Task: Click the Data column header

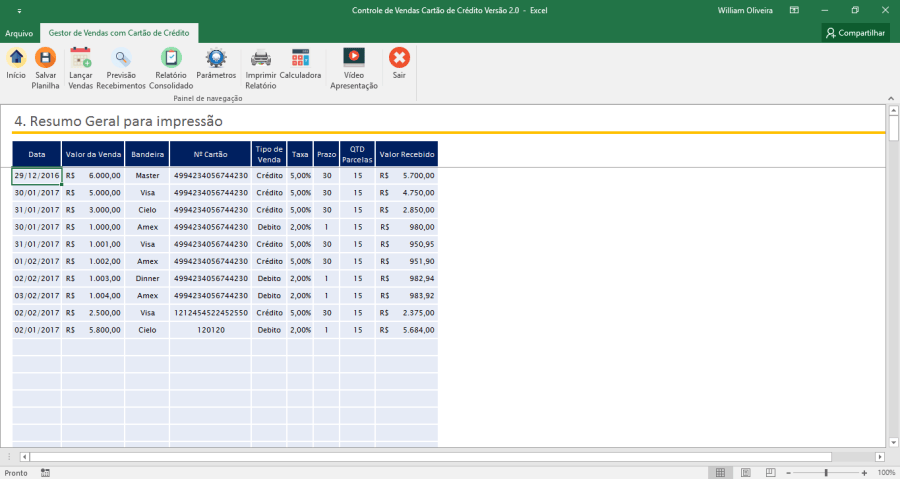Action: pyautogui.click(x=37, y=154)
